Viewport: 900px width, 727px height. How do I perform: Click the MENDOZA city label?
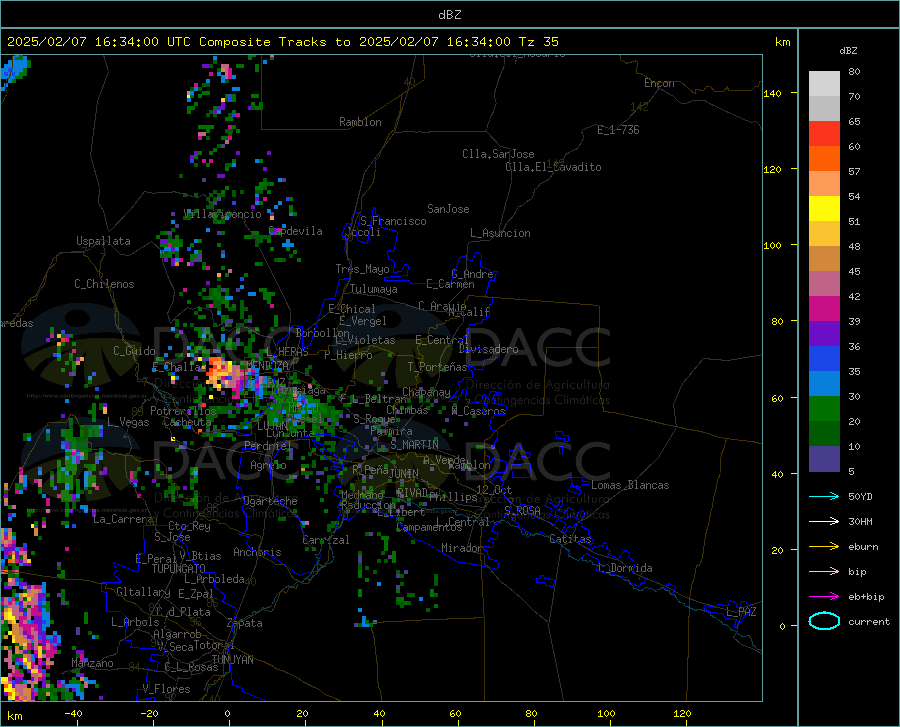coord(267,365)
